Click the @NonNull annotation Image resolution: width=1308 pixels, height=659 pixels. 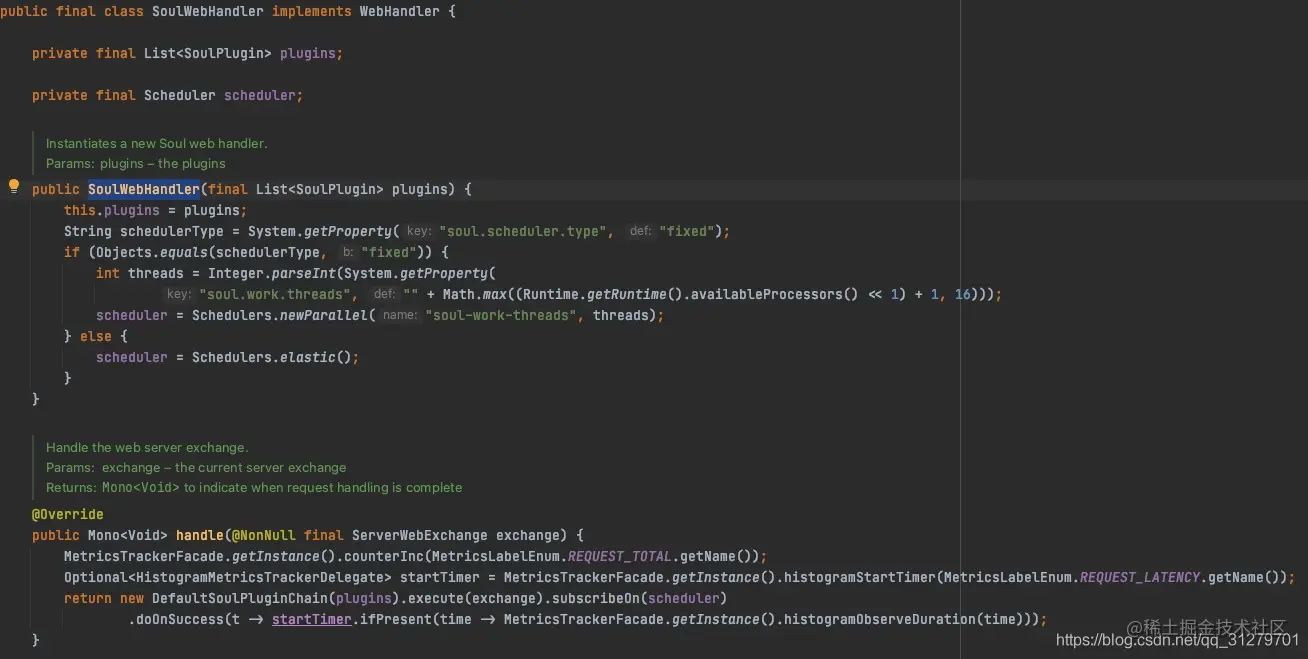tap(264, 535)
